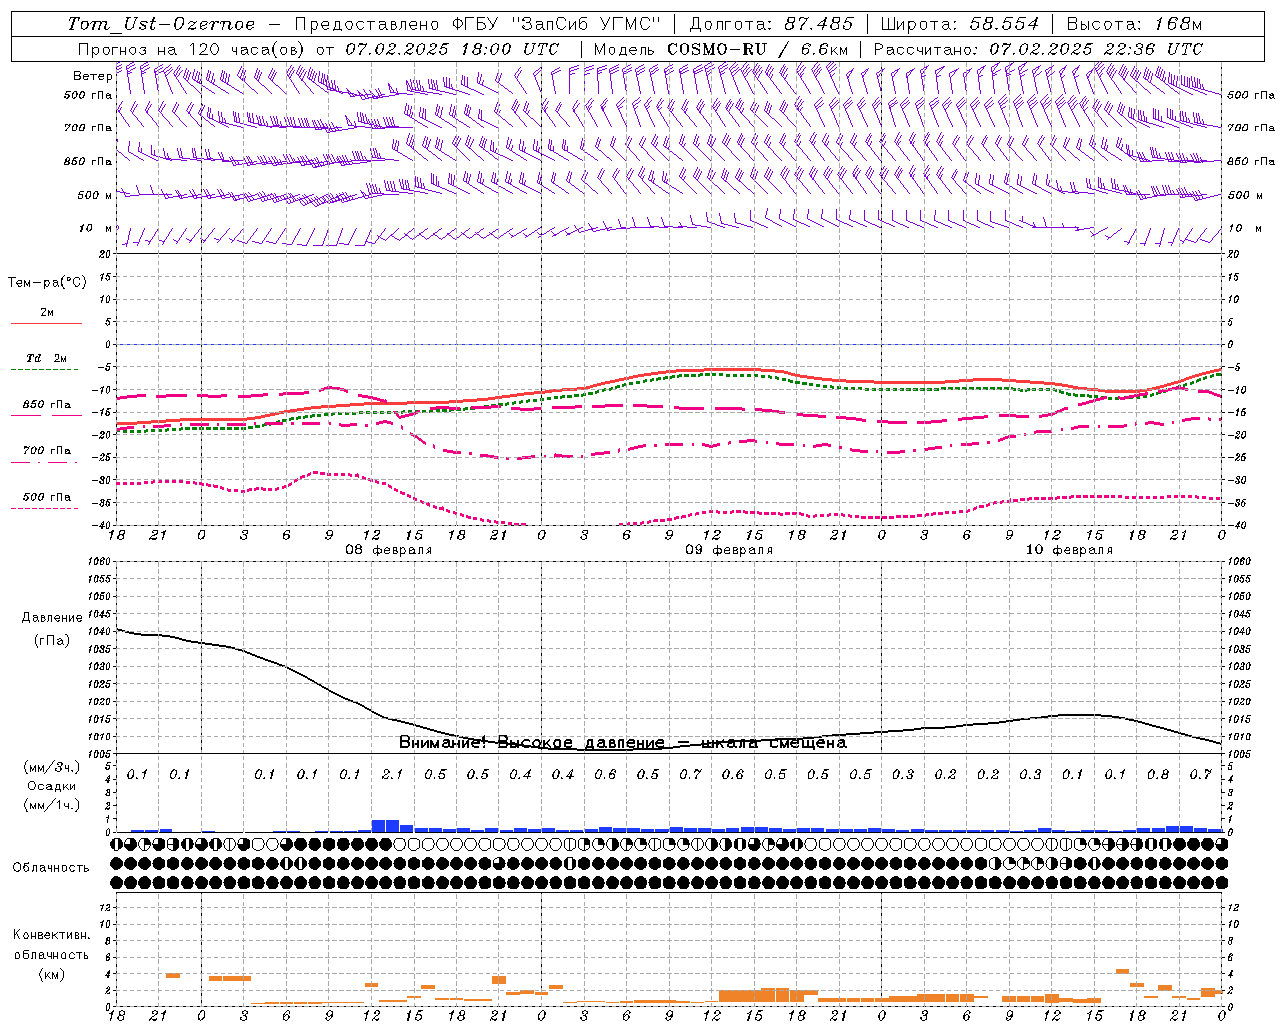The height and width of the screenshot is (1024, 1280).
Task: Click the 10 февраля date label
Action: [x=1069, y=550]
